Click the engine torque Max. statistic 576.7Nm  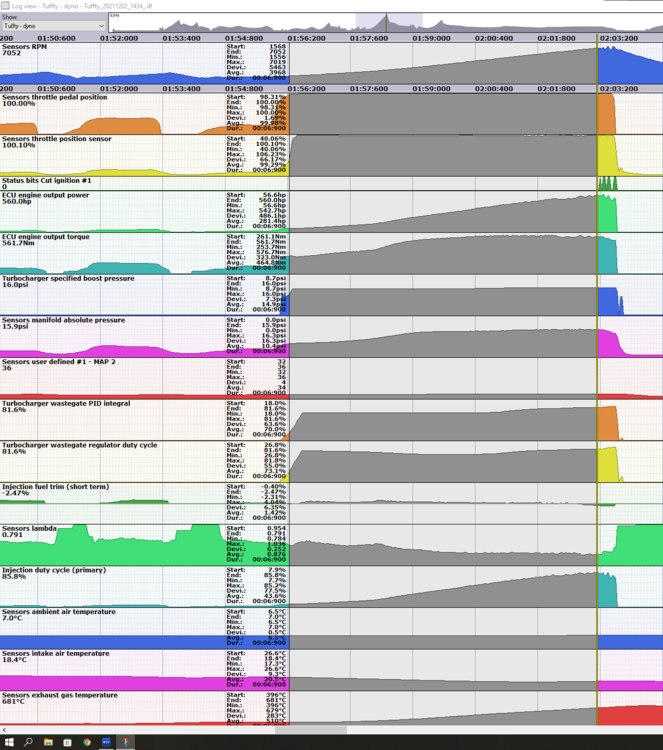click(273, 252)
